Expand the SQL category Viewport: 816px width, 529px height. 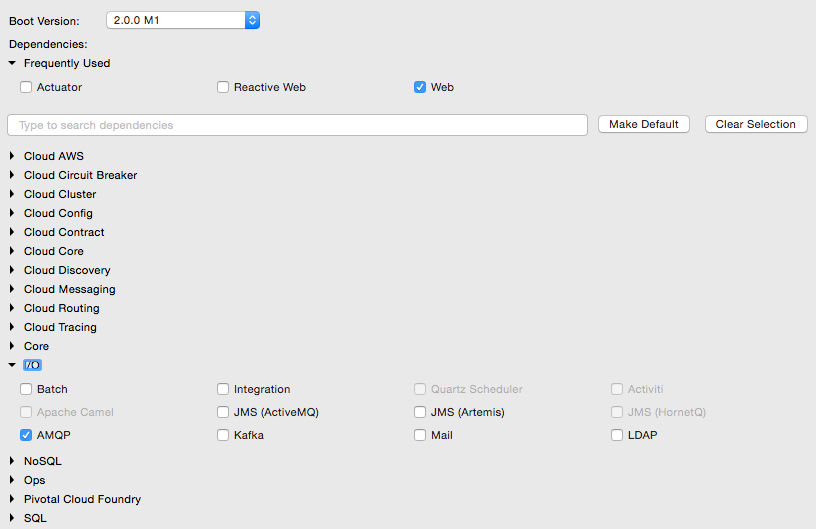(x=12, y=518)
